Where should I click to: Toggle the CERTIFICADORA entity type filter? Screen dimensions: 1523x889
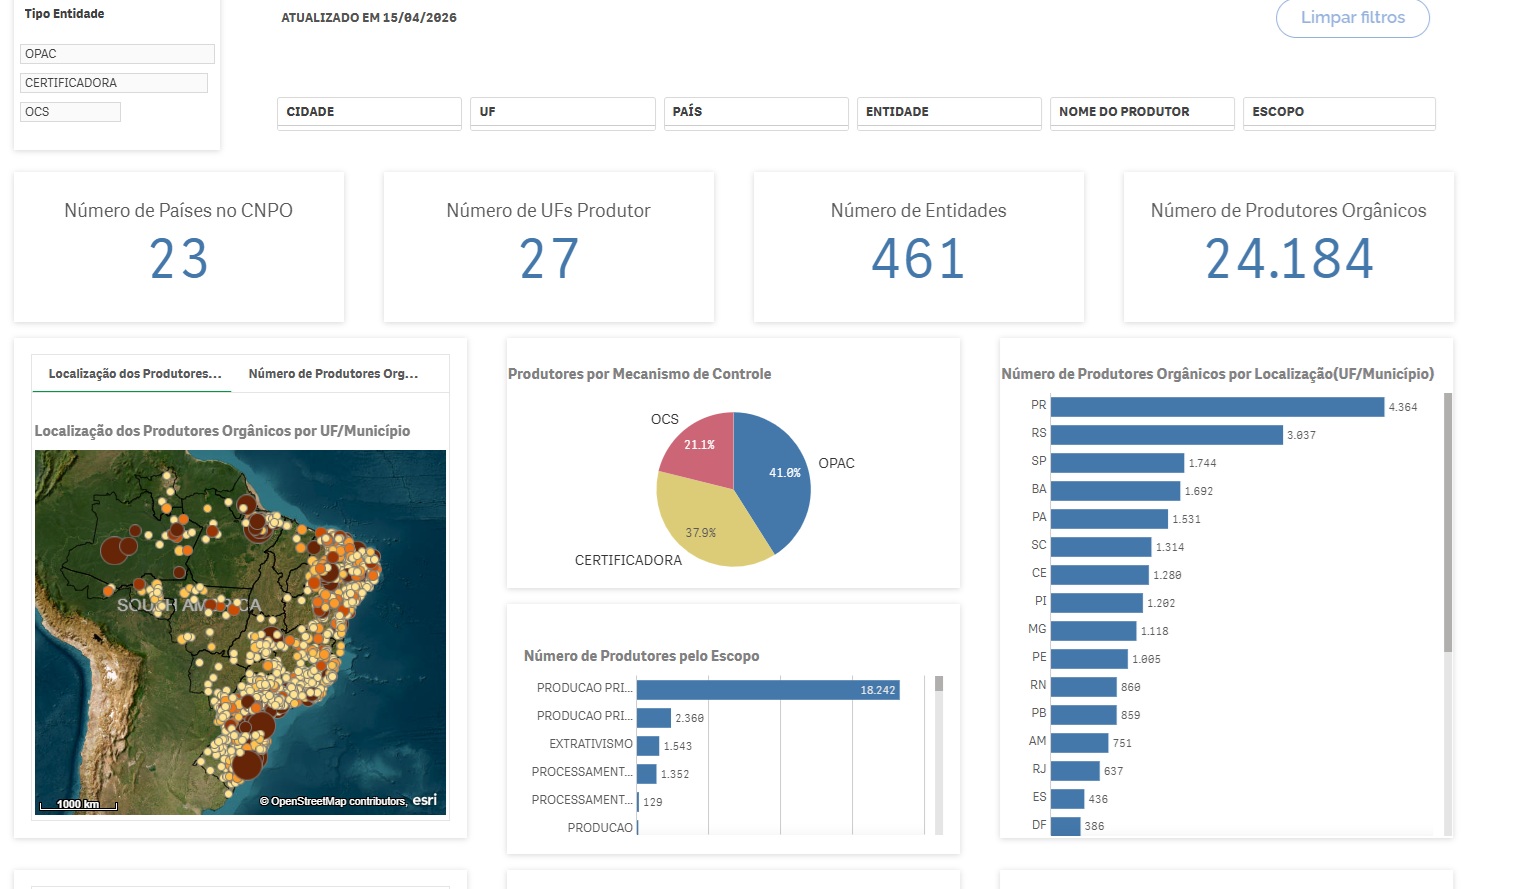point(113,83)
